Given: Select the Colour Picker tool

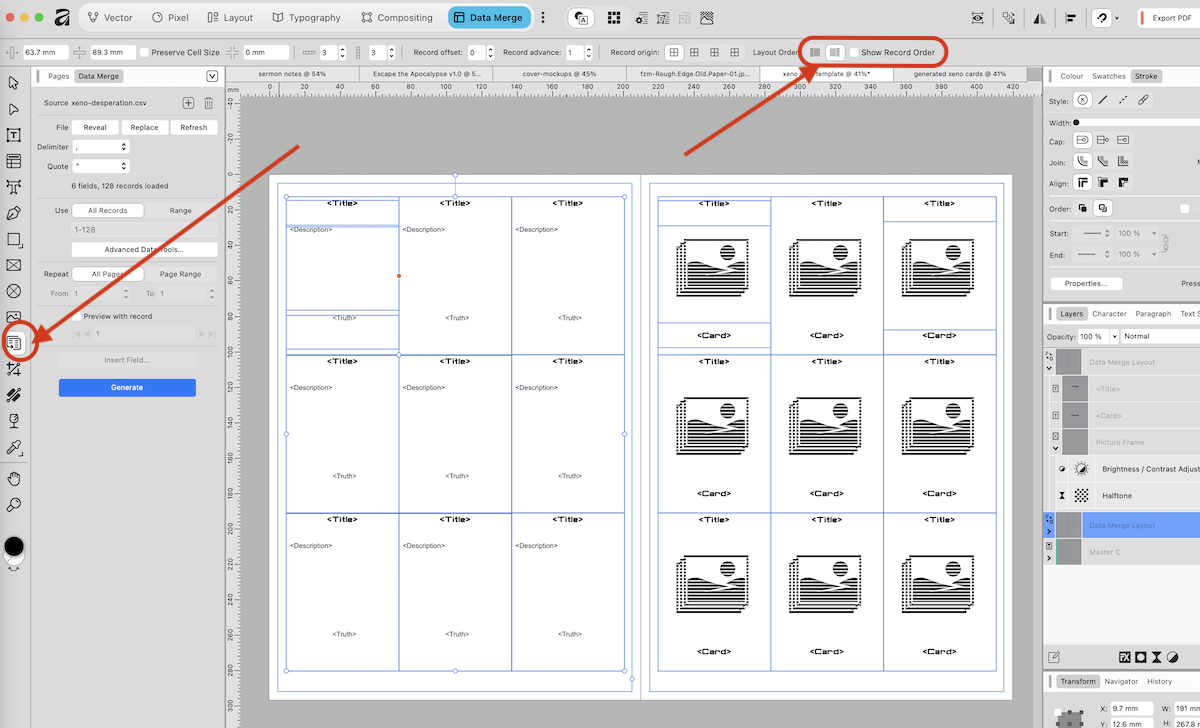Looking at the screenshot, I should coord(14,447).
